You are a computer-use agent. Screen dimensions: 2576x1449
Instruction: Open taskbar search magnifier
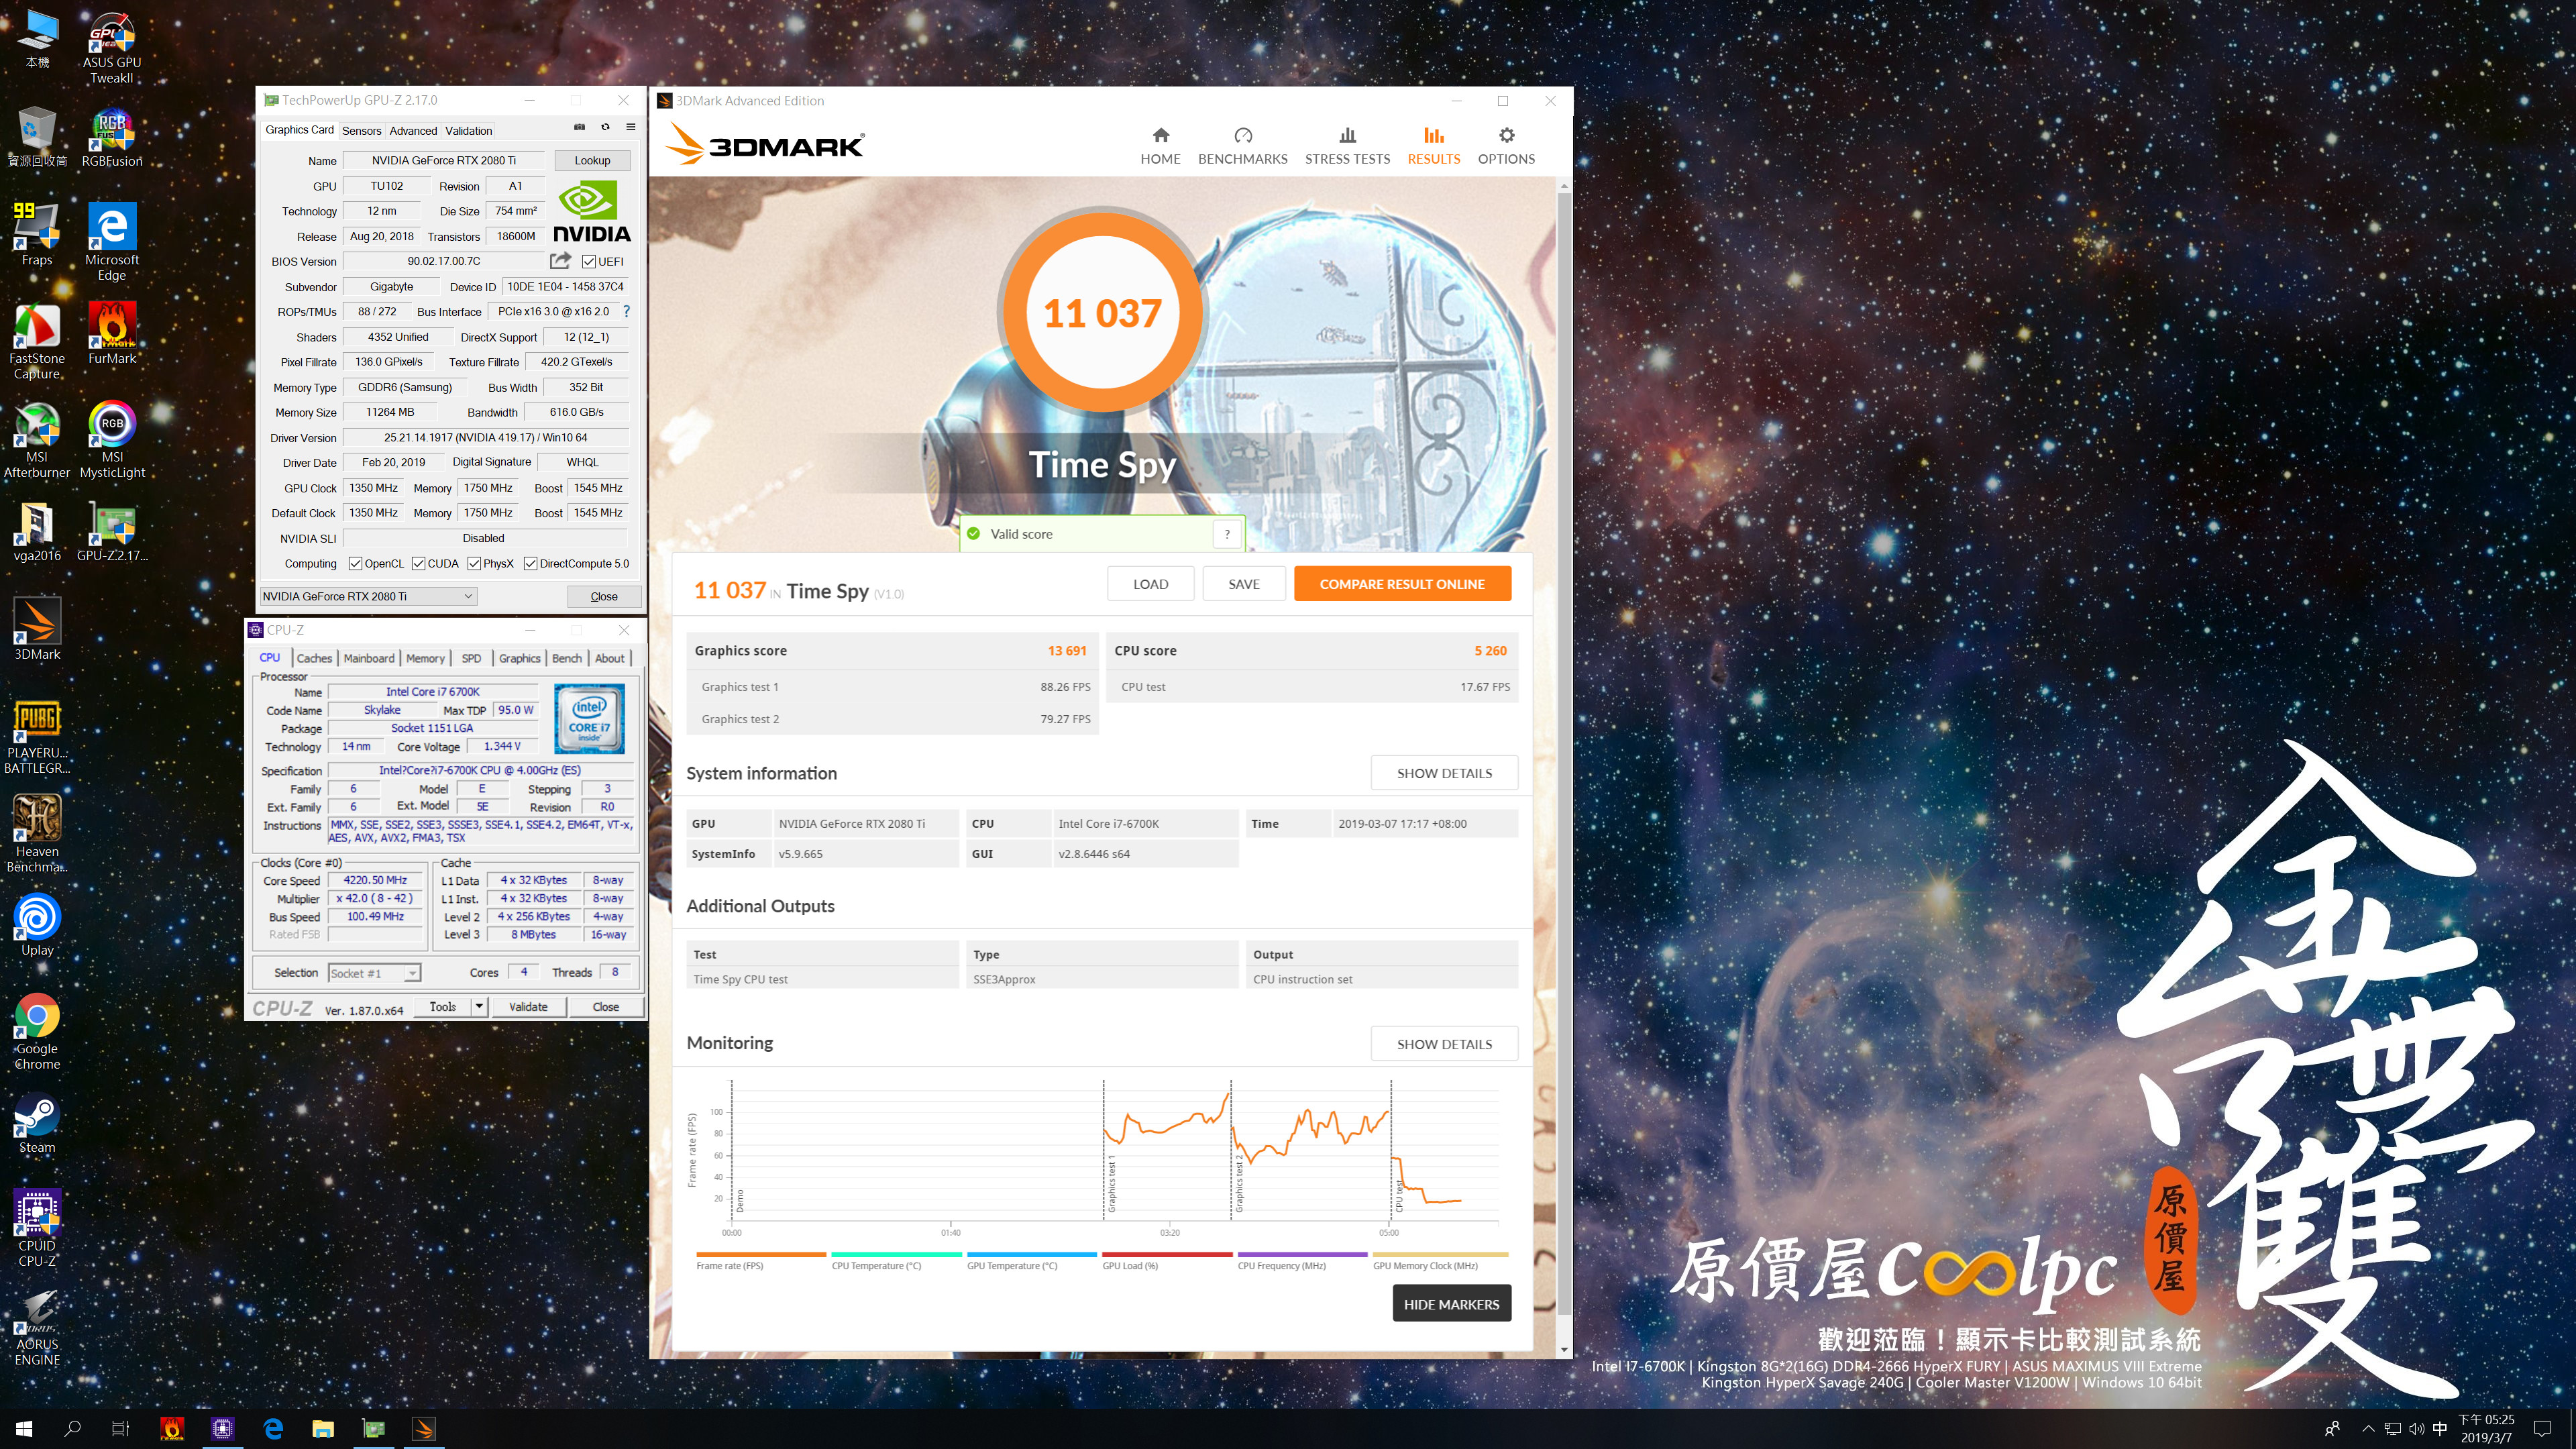point(72,1429)
